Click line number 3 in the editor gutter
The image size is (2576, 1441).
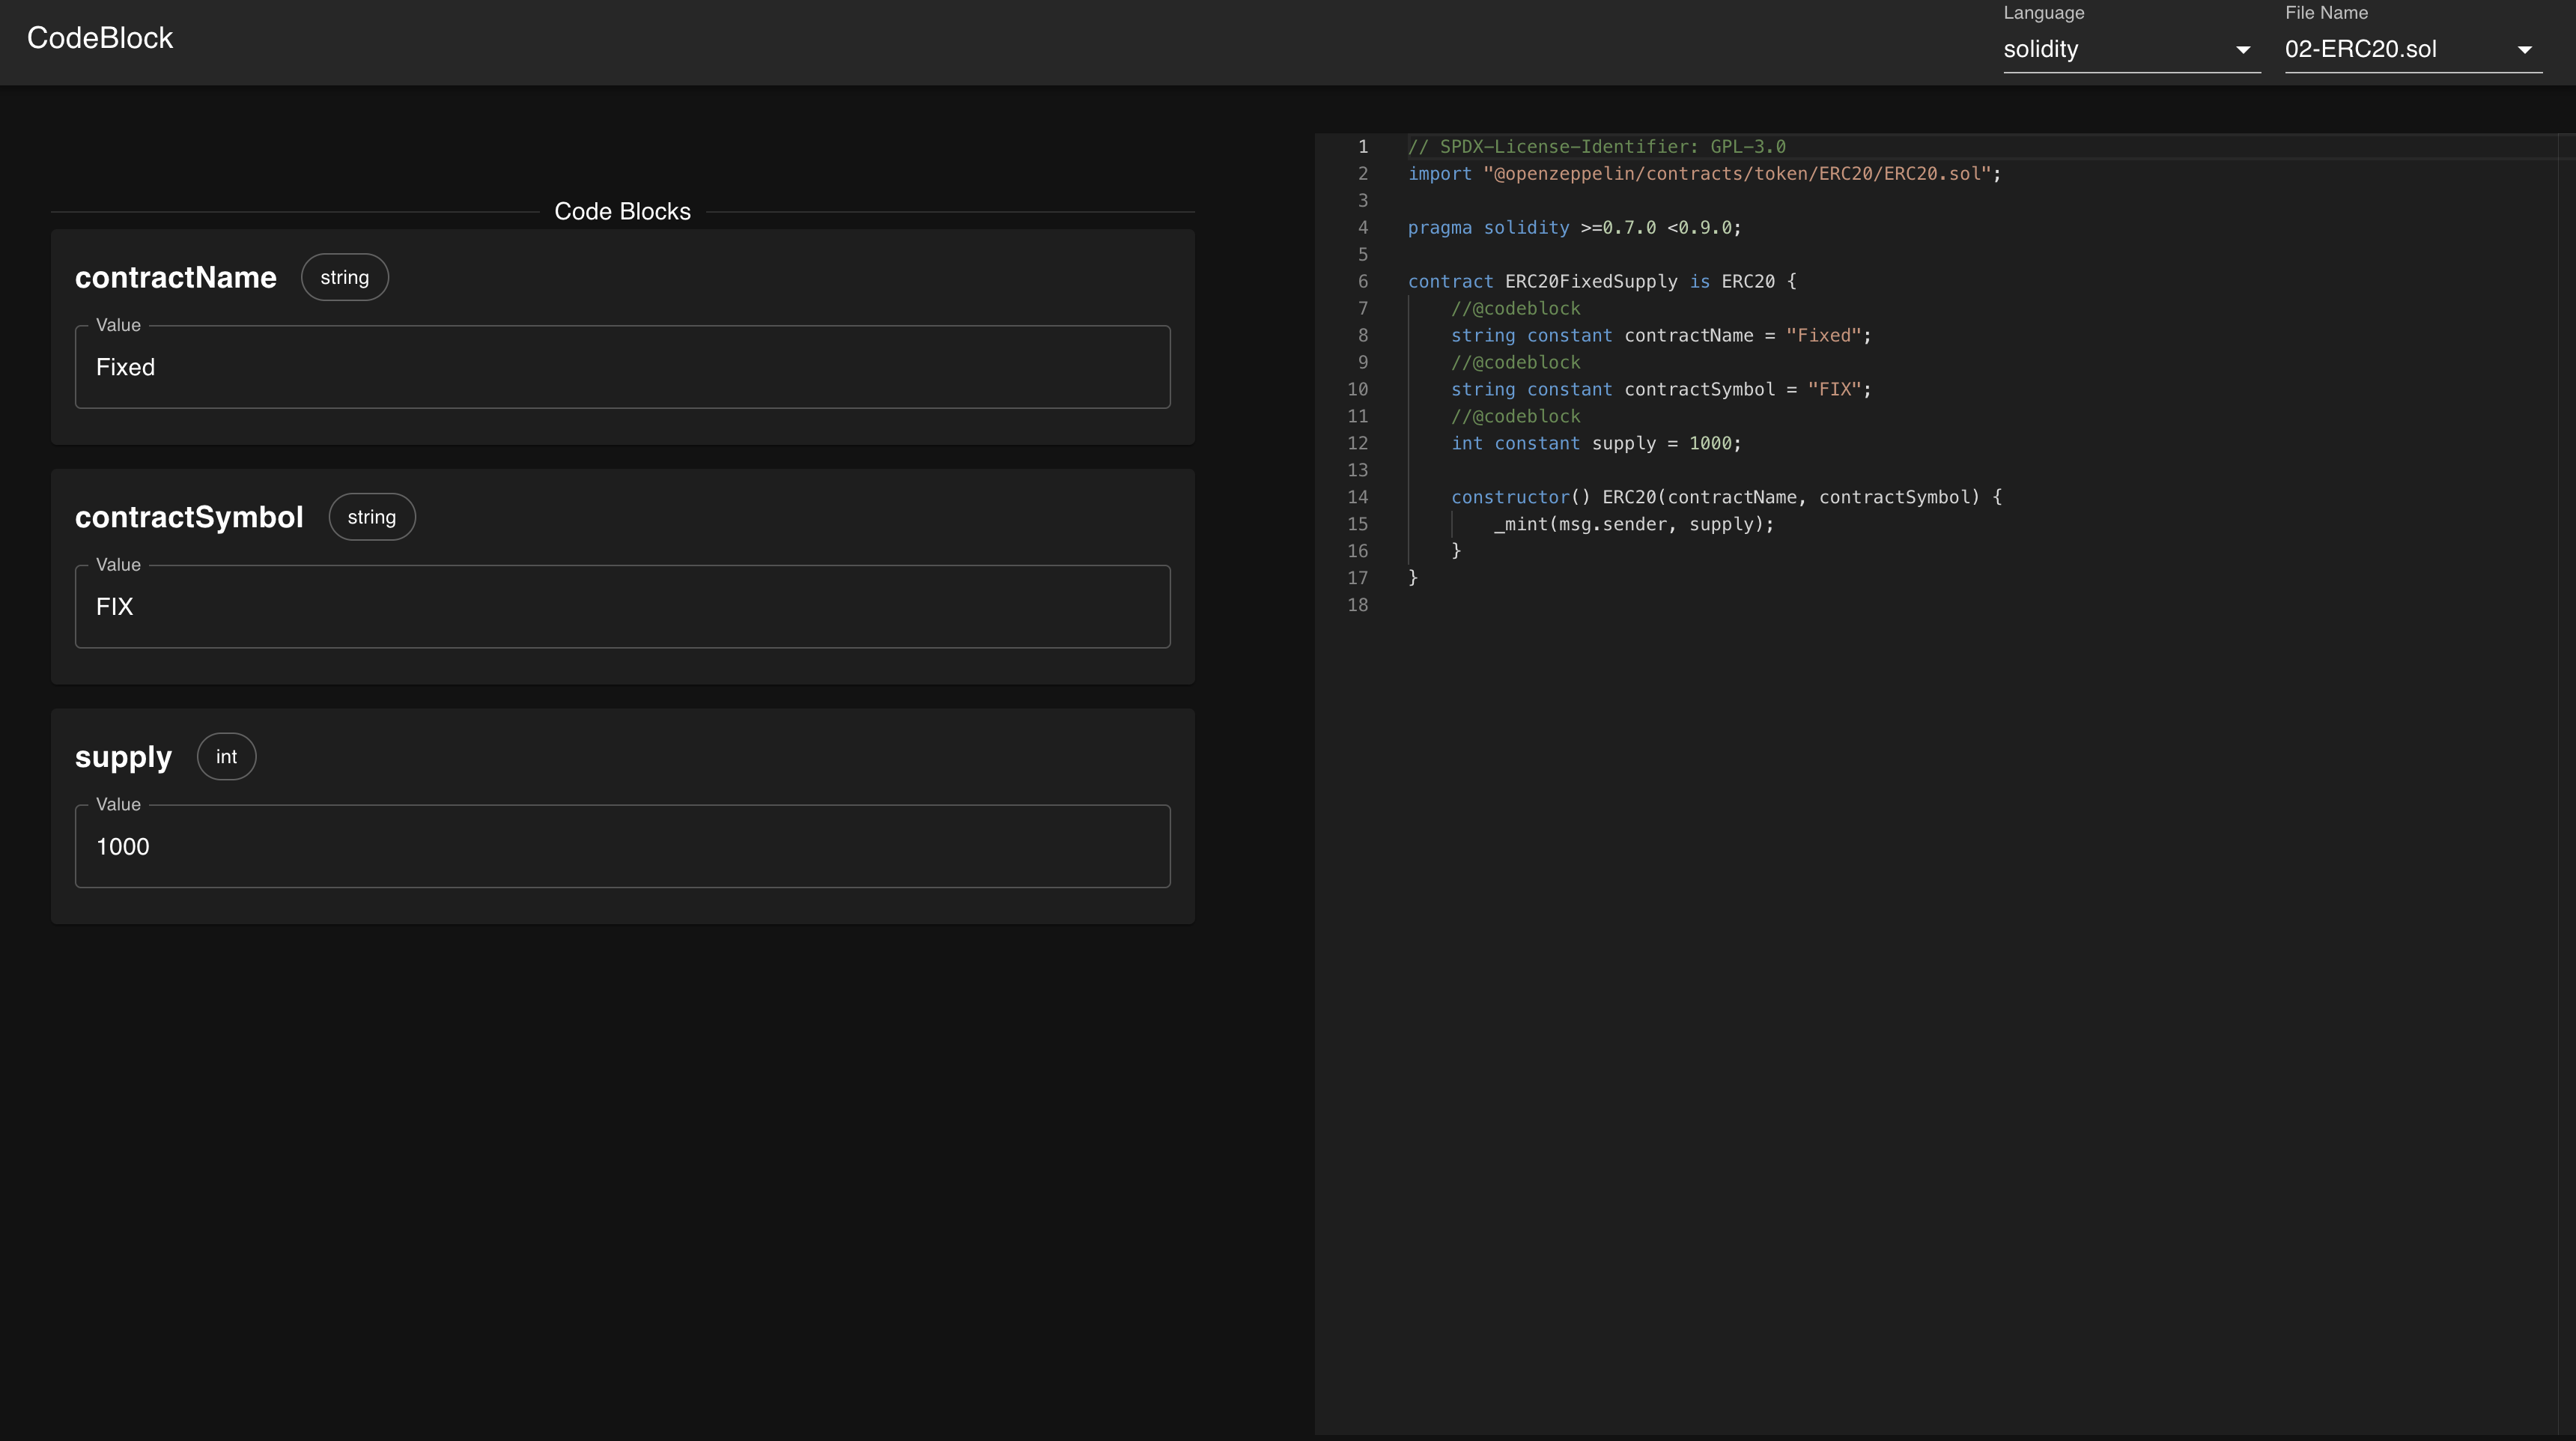(x=1362, y=201)
